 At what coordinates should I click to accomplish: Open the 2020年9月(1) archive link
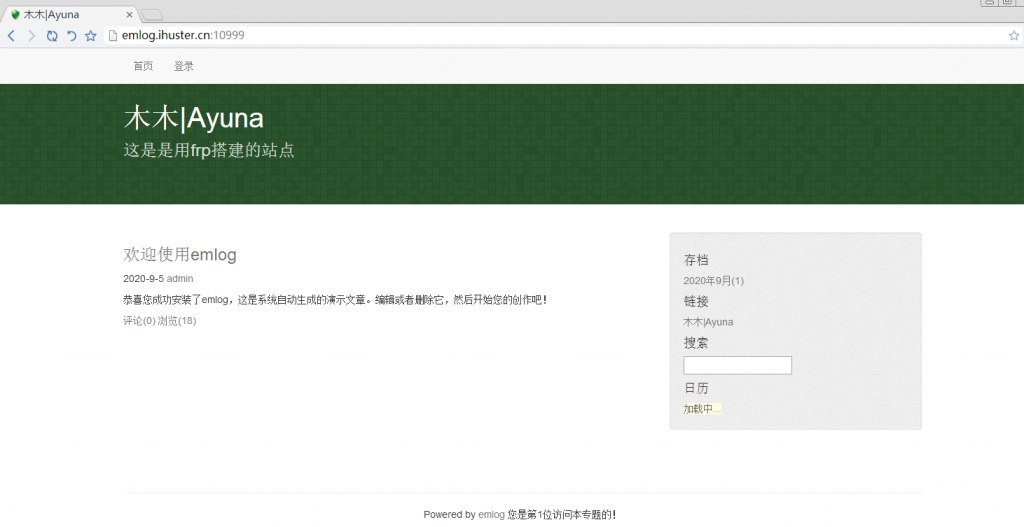pyautogui.click(x=713, y=281)
